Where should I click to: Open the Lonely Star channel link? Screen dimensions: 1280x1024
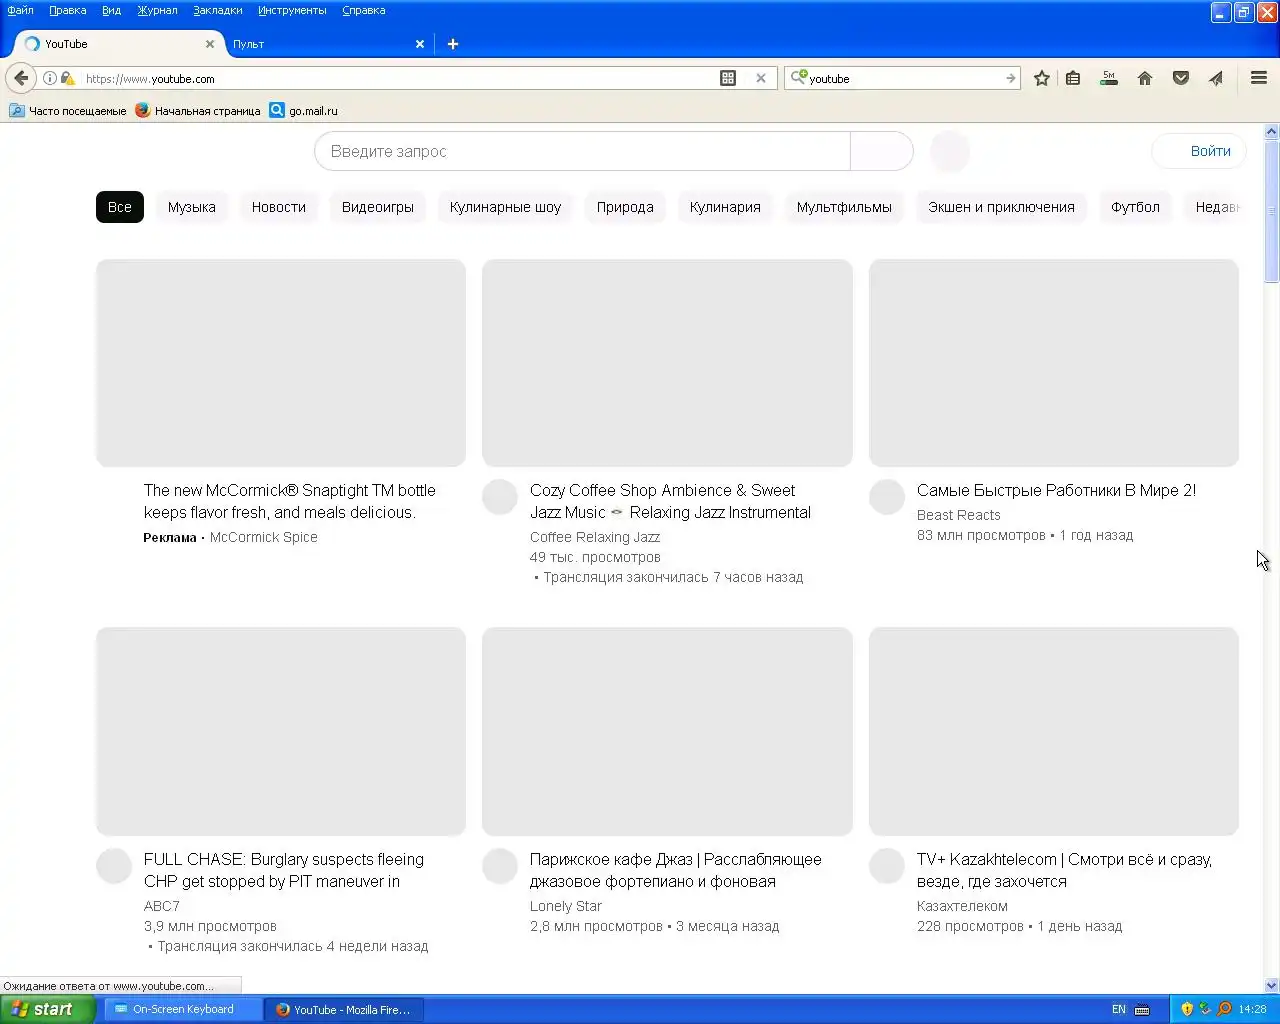(566, 906)
